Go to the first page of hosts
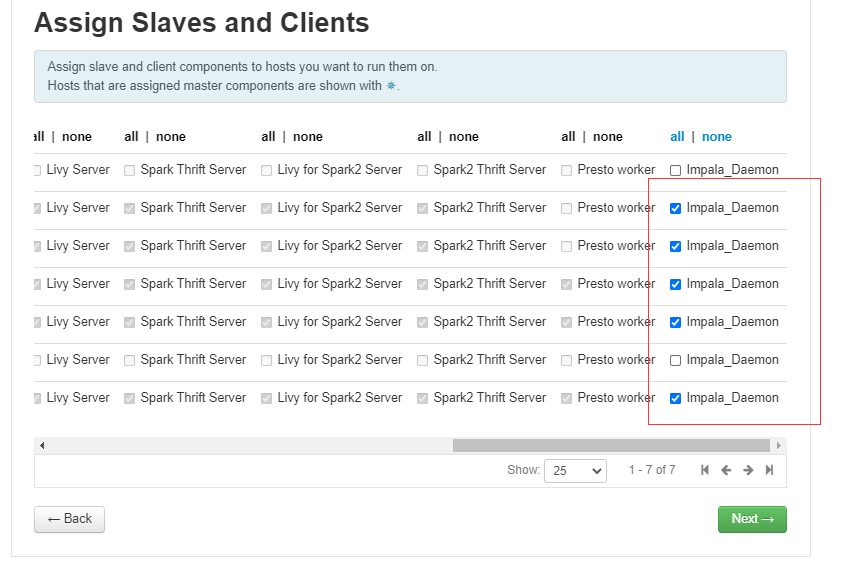The height and width of the screenshot is (567, 856). pyautogui.click(x=705, y=470)
